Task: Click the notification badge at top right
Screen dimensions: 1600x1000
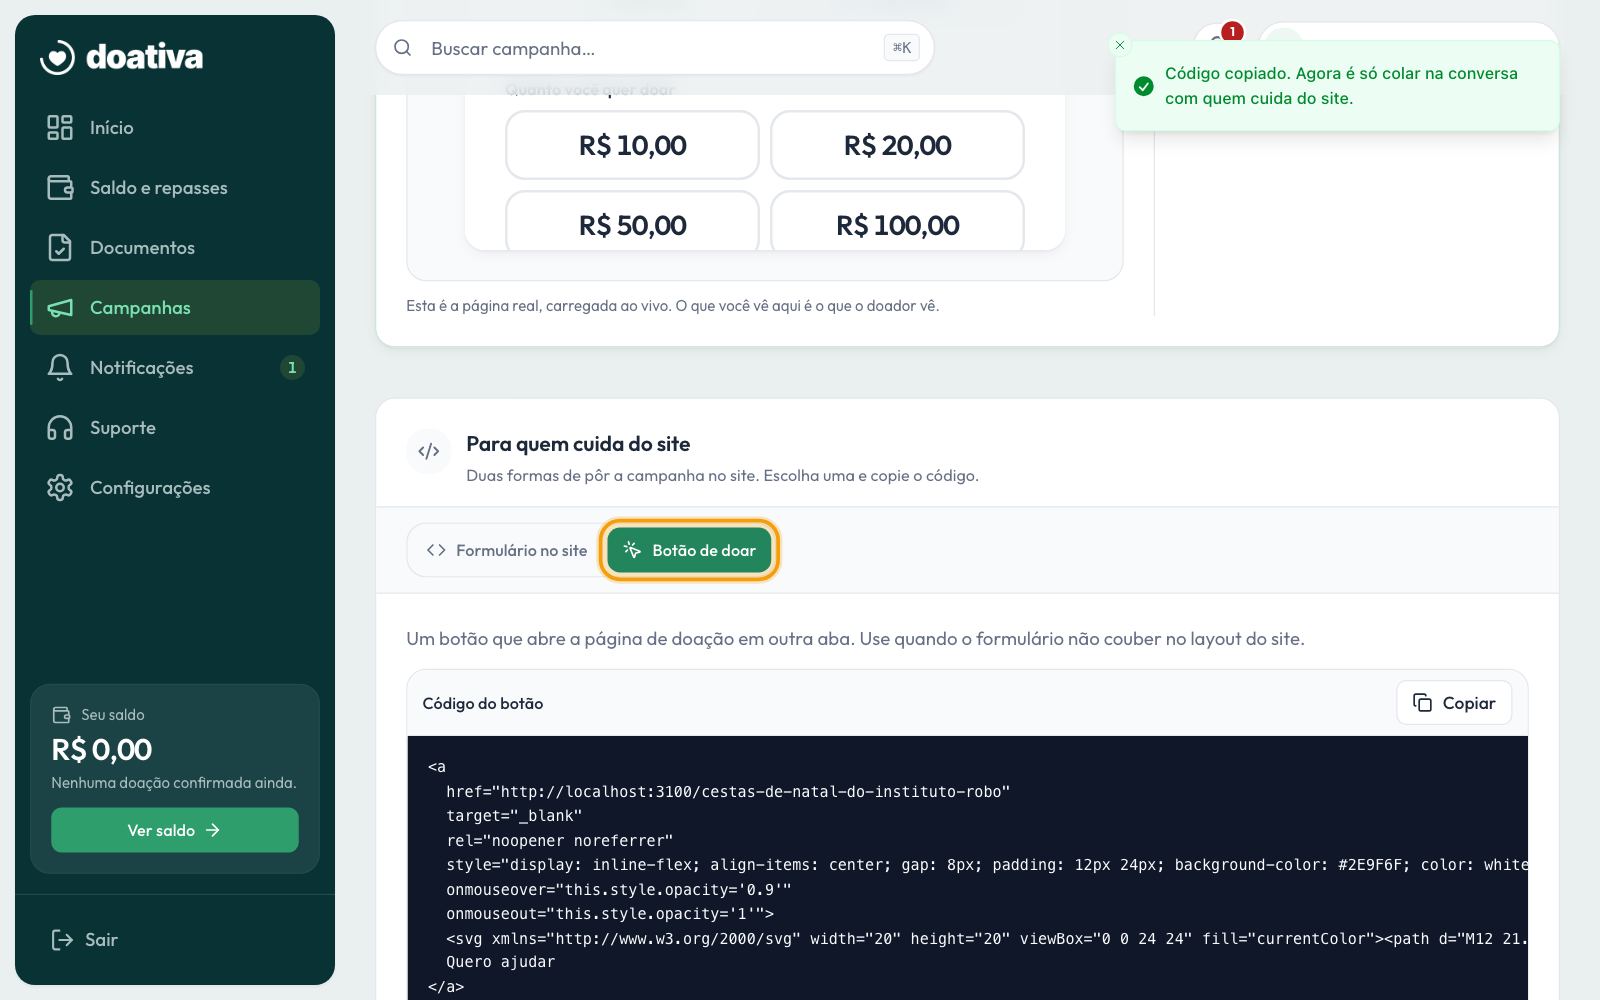Action: 1232,31
